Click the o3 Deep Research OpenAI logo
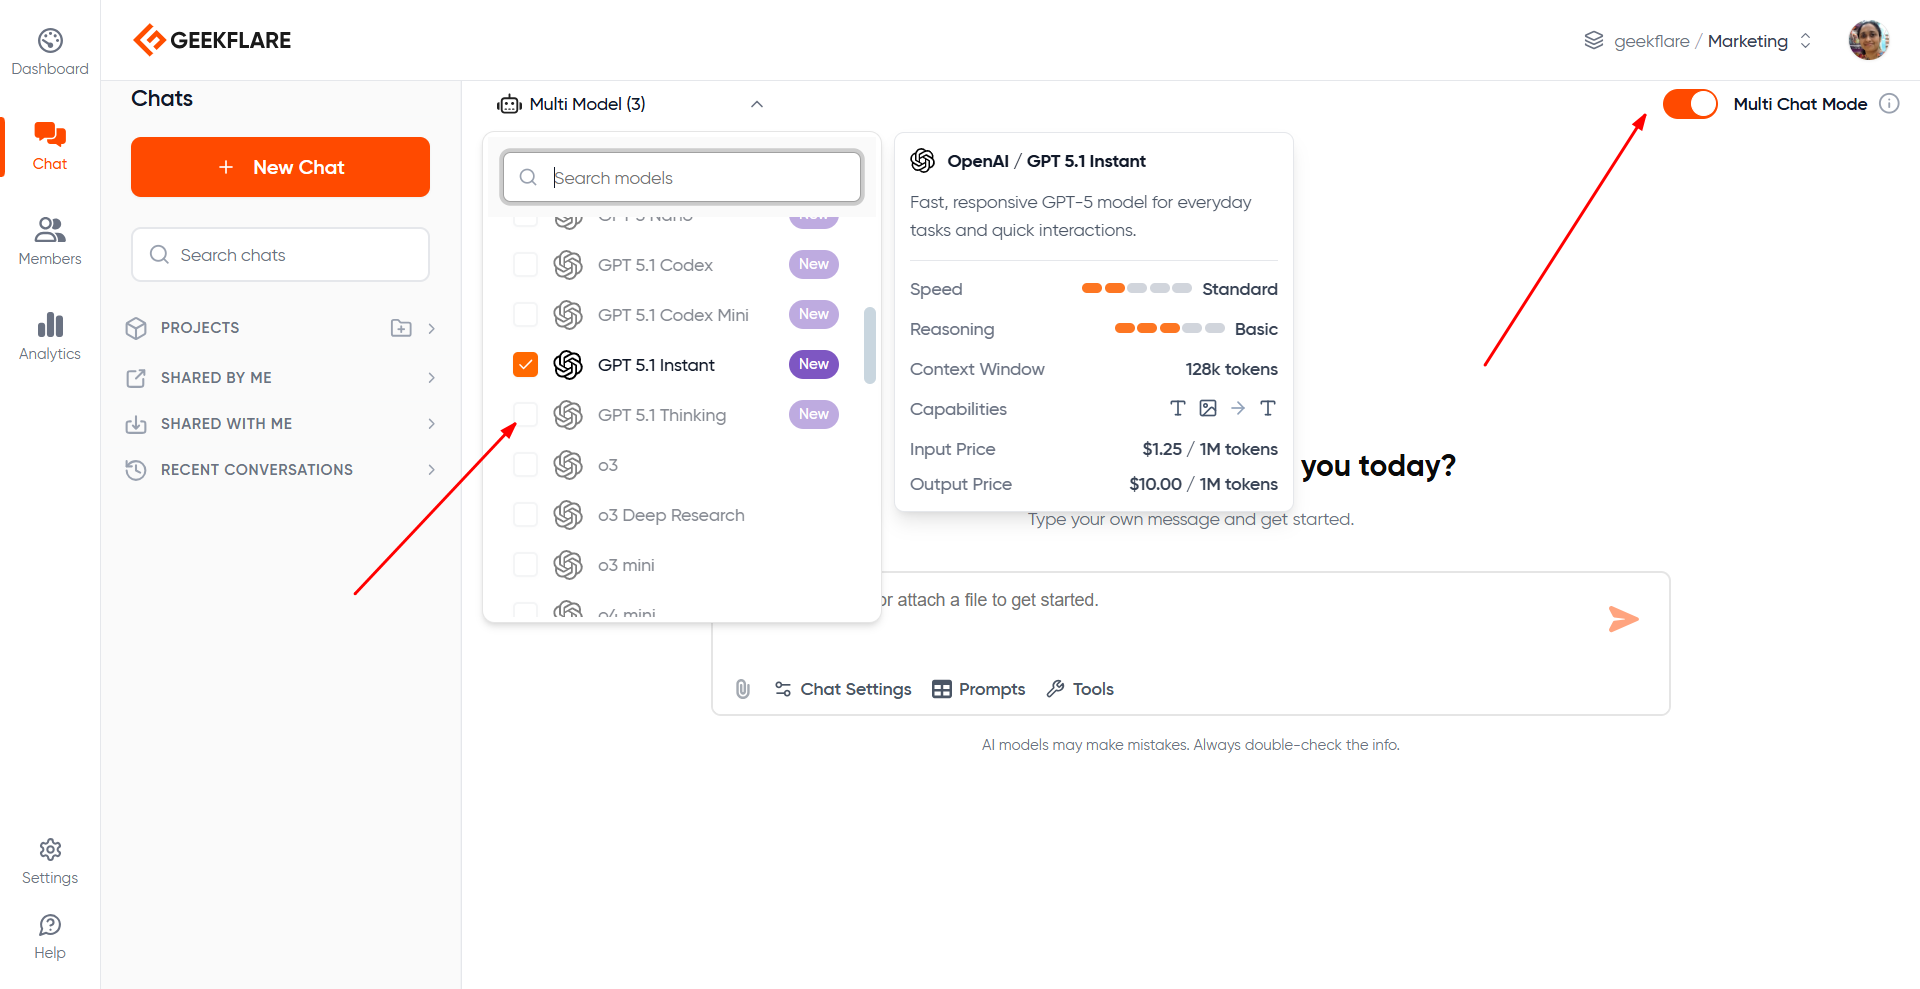Screen dimensions: 1920x989 pos(568,515)
